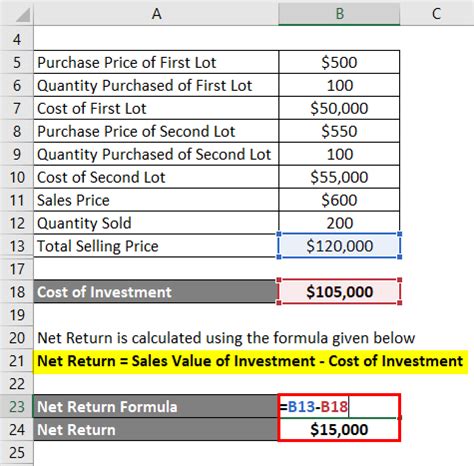Click 'Purchase Price of Second Lot' cell

(x=156, y=131)
